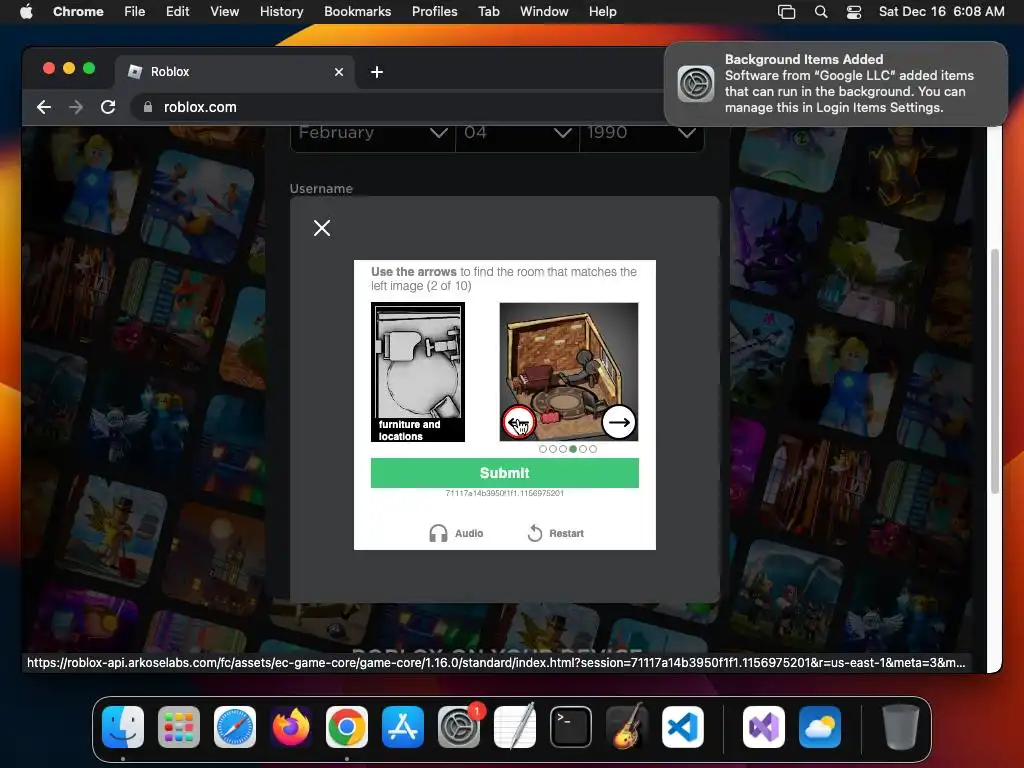
Task: Open the View menu
Action: click(224, 12)
